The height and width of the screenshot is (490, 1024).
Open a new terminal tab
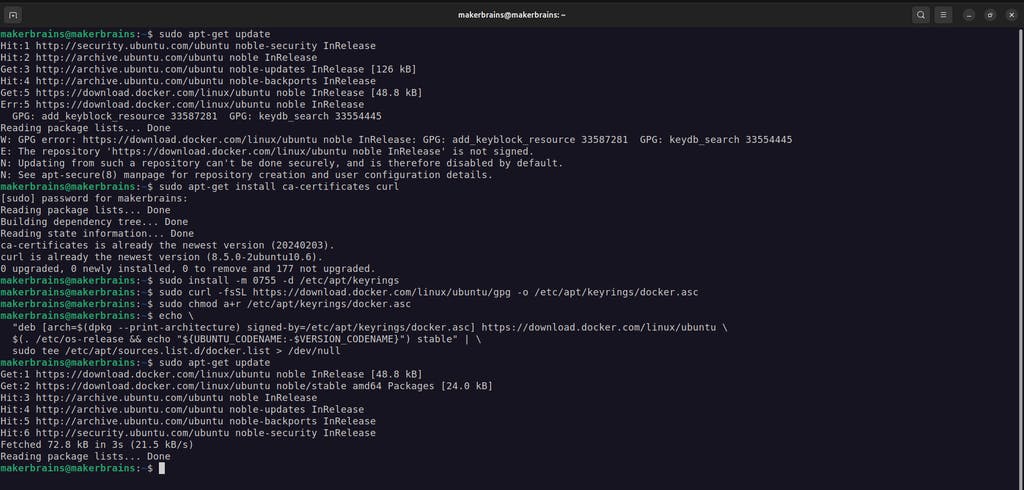pos(13,15)
